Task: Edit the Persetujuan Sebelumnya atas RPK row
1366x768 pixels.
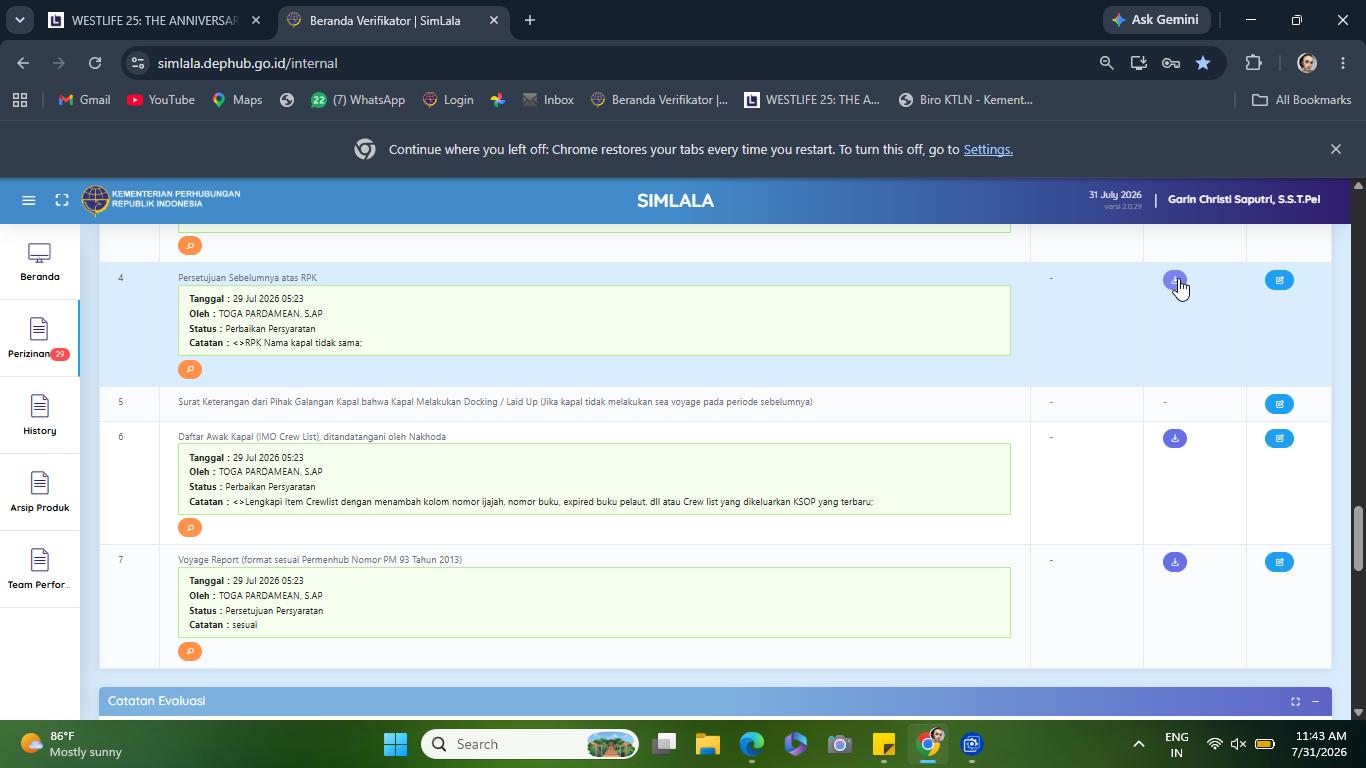Action: pyautogui.click(x=1279, y=280)
